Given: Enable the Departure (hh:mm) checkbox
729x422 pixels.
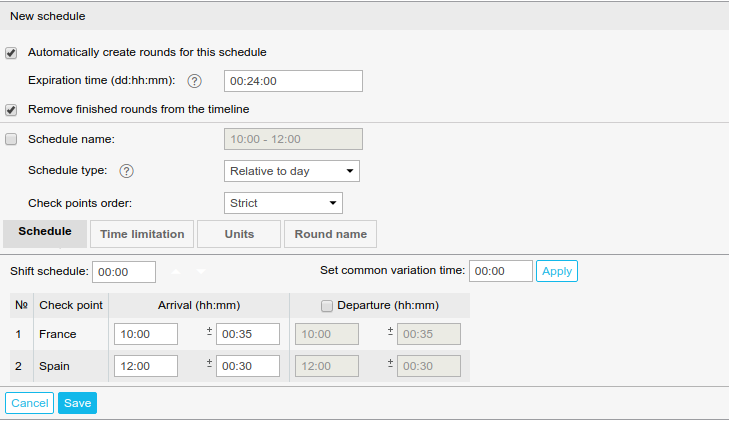Looking at the screenshot, I should tap(326, 305).
